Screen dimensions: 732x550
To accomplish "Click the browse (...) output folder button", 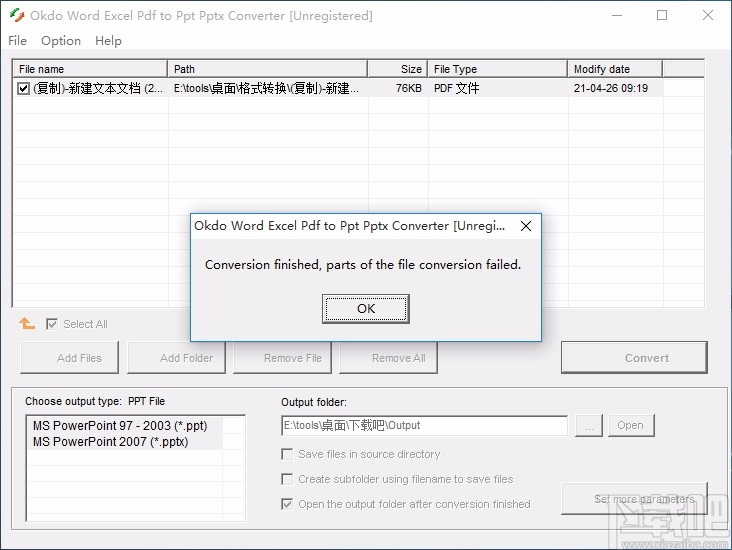I will [x=589, y=425].
